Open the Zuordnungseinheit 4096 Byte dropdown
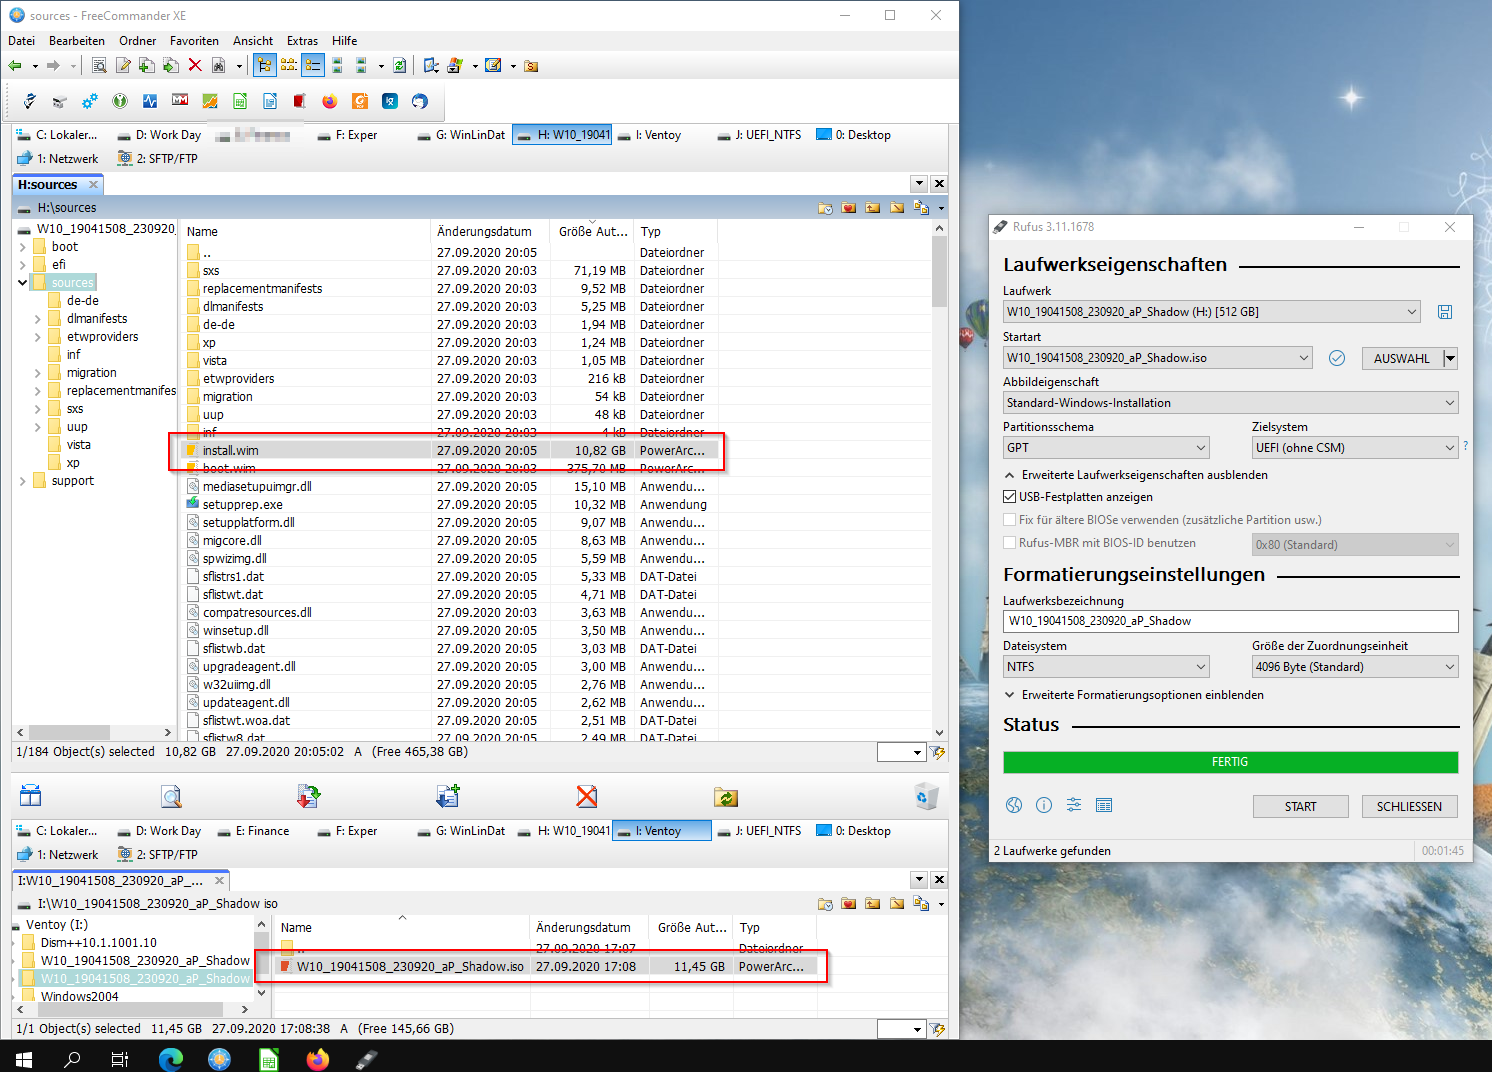This screenshot has height=1072, width=1492. pos(1355,667)
